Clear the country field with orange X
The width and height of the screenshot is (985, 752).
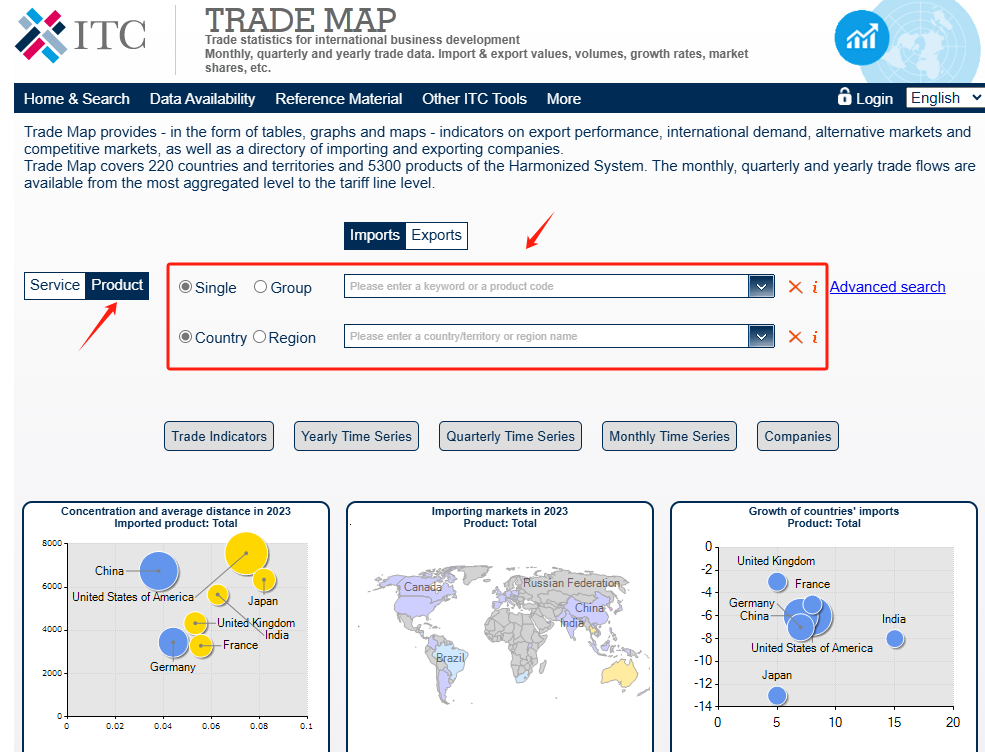[795, 337]
